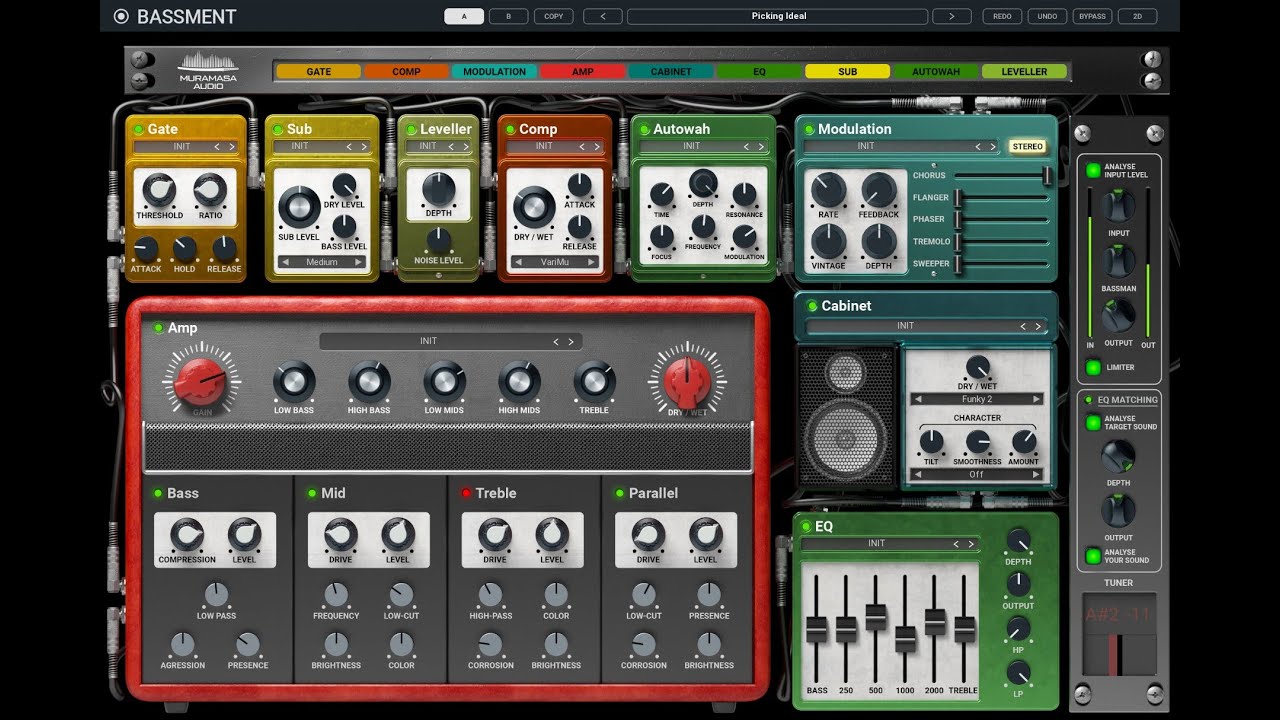This screenshot has width=1280, height=720.
Task: Open the Picking Ideal preset menu
Action: 779,16
